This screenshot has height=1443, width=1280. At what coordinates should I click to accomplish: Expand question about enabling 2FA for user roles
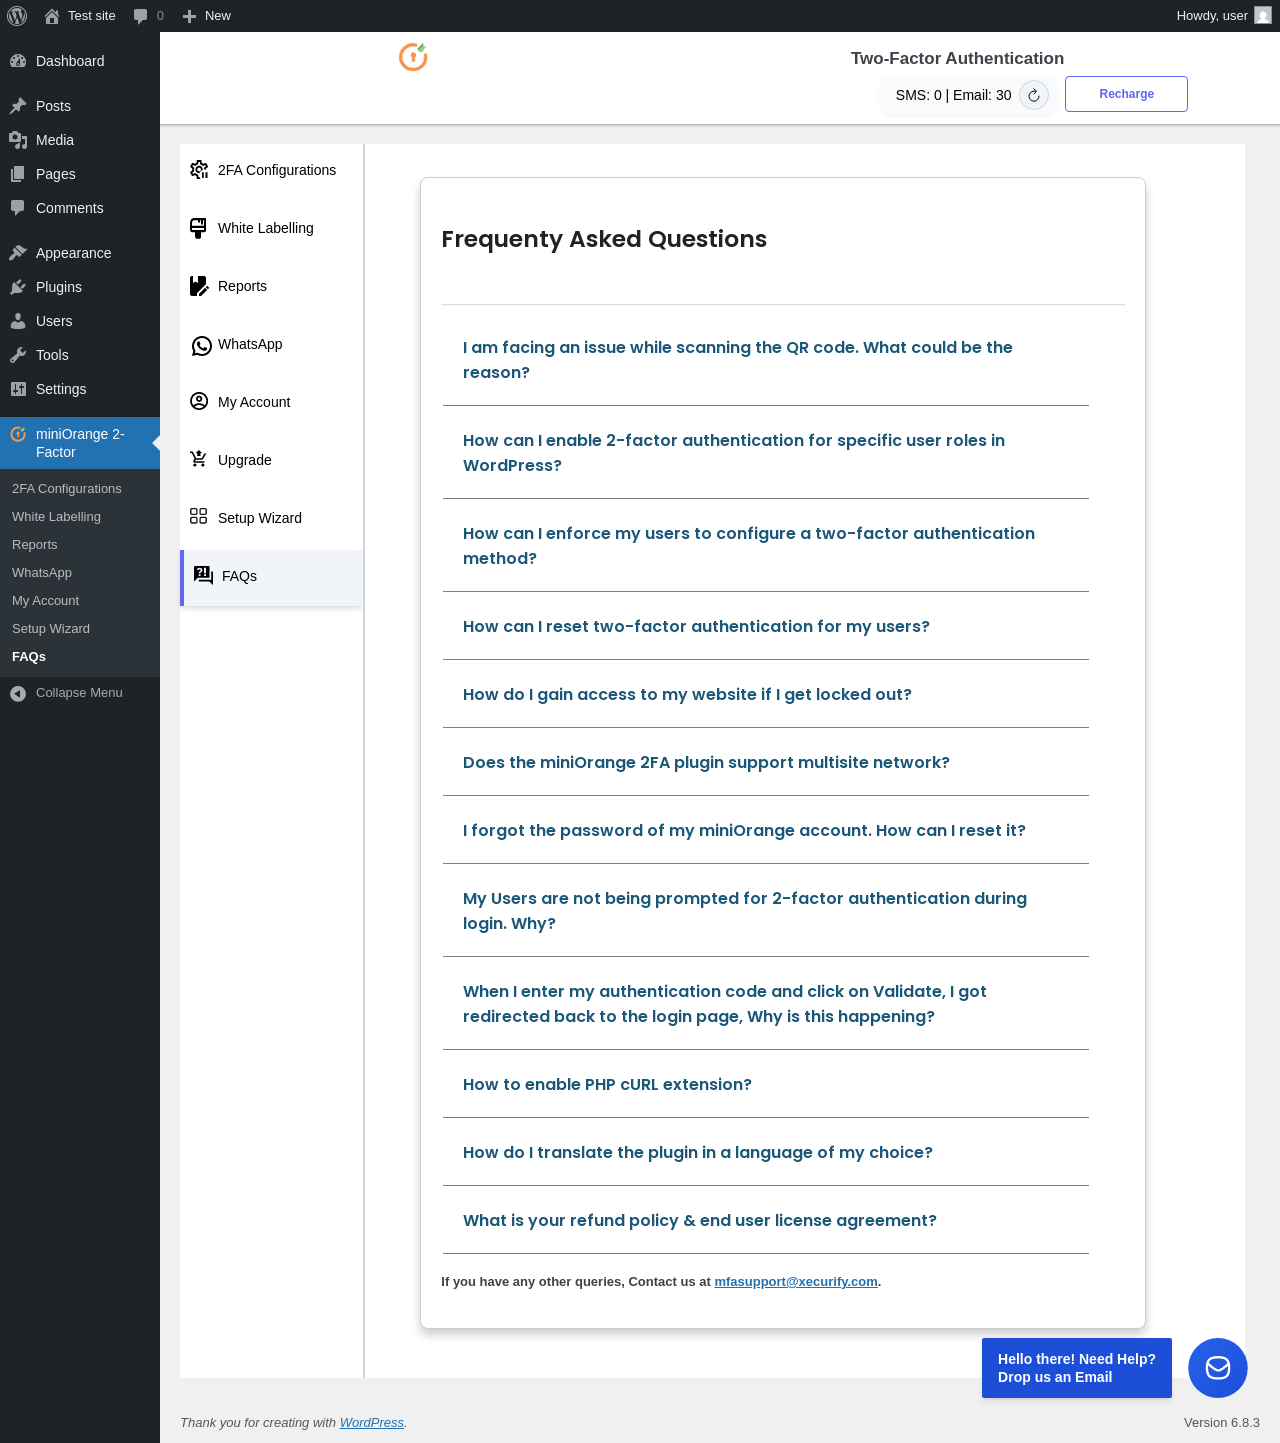(766, 453)
